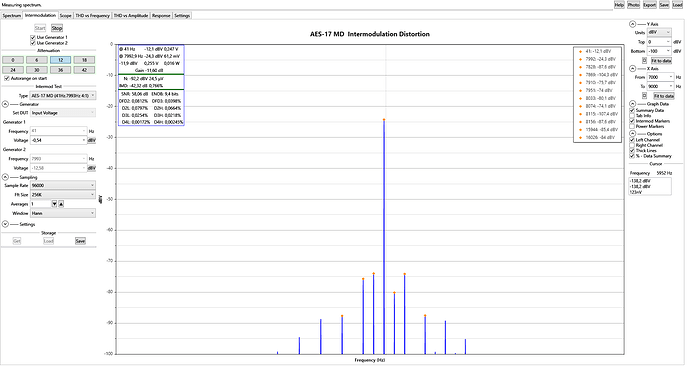Set attenuation to 0
The width and height of the screenshot is (690, 379).
(13, 60)
